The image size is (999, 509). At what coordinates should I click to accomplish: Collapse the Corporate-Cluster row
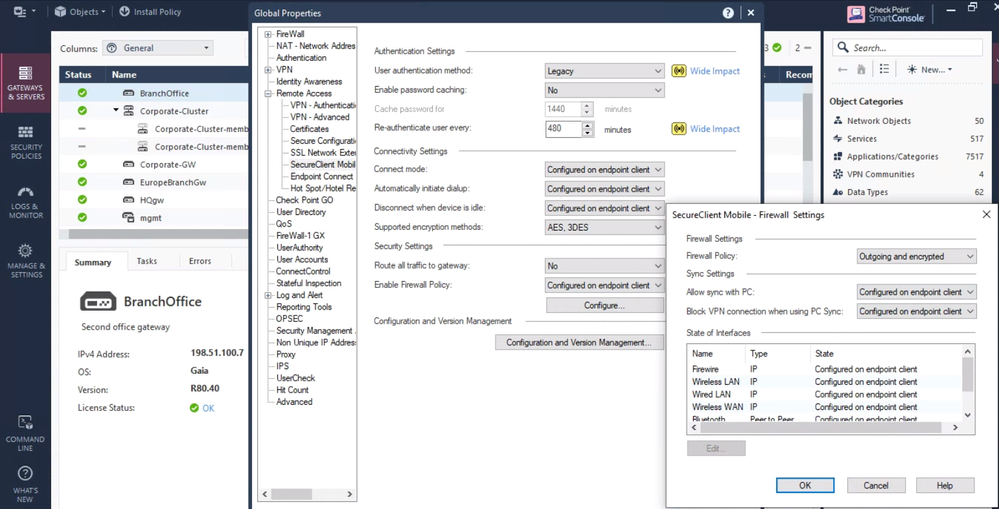pyautogui.click(x=116, y=110)
